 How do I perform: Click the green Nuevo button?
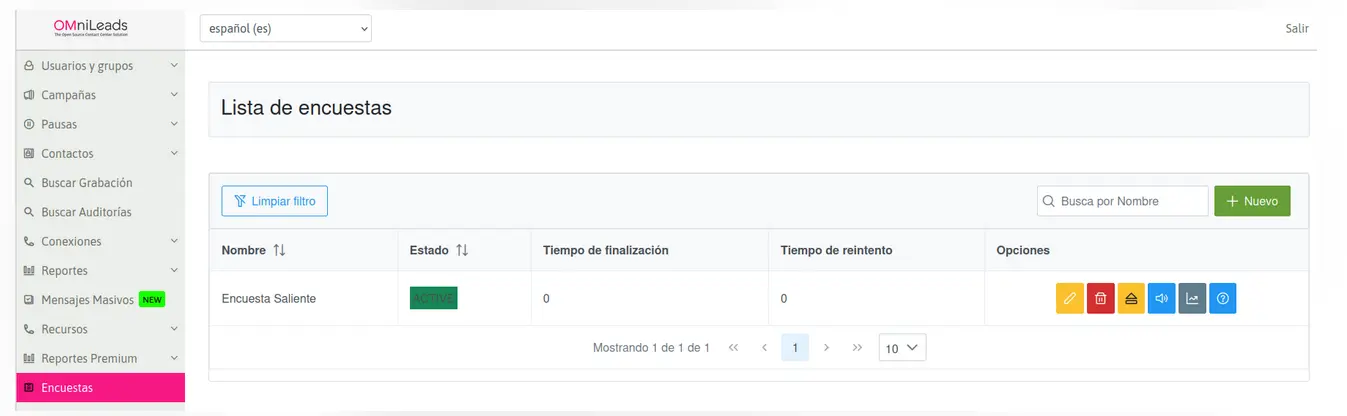[1252, 201]
